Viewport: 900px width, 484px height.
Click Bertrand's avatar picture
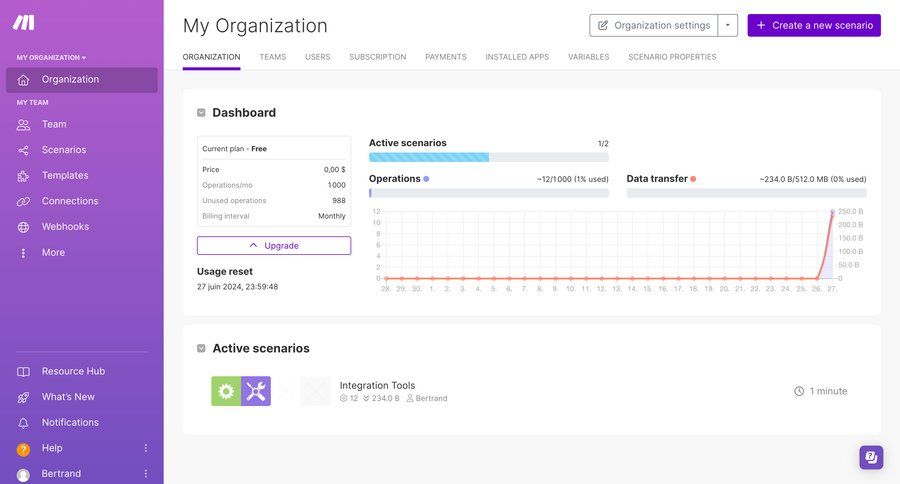23,475
